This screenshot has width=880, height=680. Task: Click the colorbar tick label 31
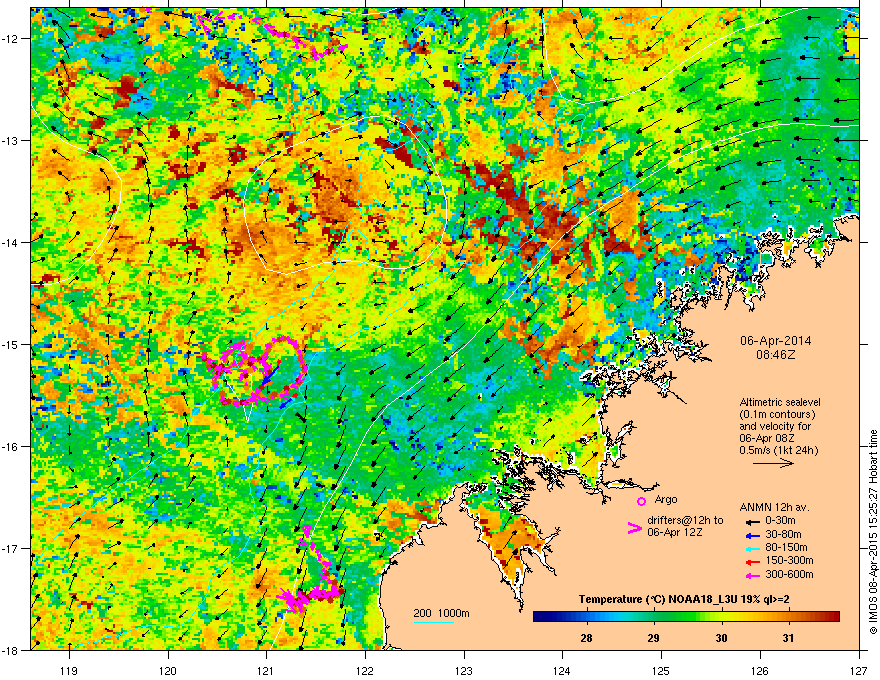tap(789, 638)
